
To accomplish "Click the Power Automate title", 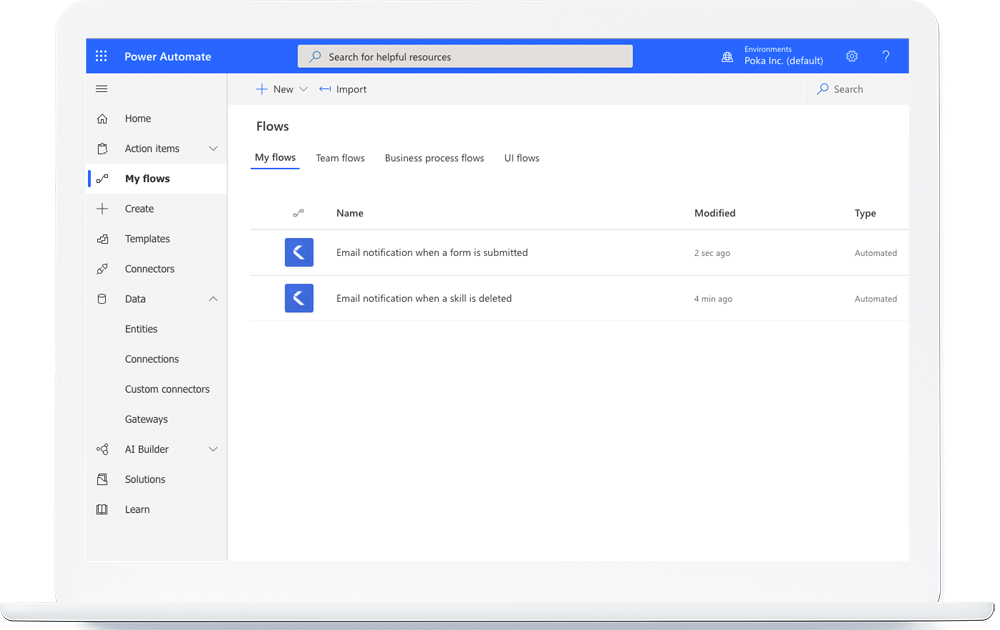I will coord(168,56).
